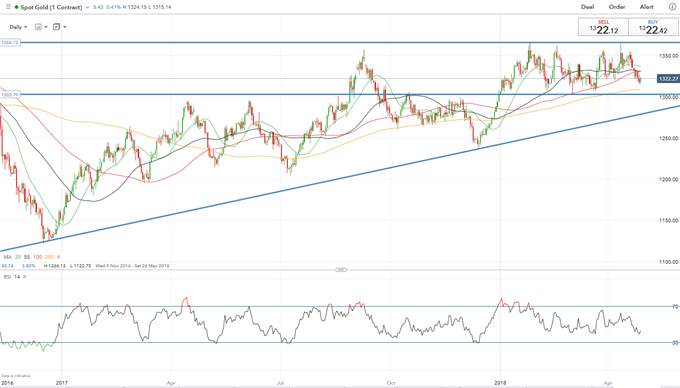Select the red 100 moving average setting
Viewport: 680px width, 388px height.
click(x=37, y=257)
